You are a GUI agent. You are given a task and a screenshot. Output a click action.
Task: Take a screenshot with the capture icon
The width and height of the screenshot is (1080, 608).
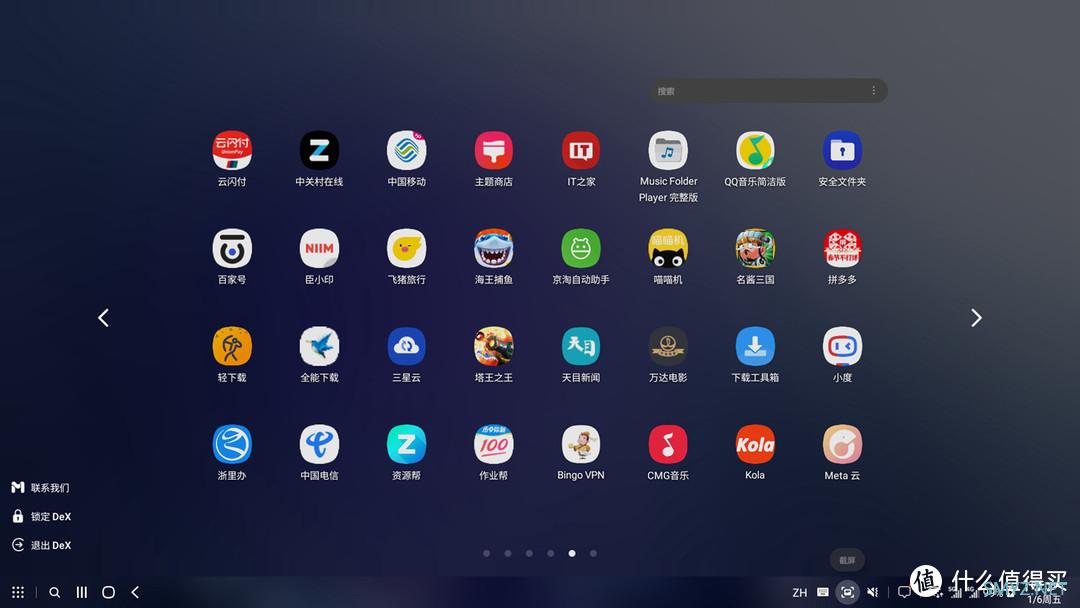click(847, 592)
